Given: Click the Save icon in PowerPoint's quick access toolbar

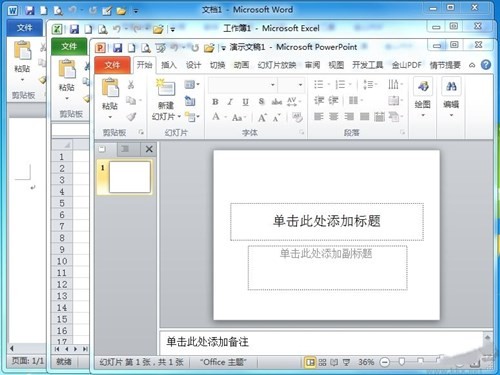Looking at the screenshot, I should [x=117, y=48].
